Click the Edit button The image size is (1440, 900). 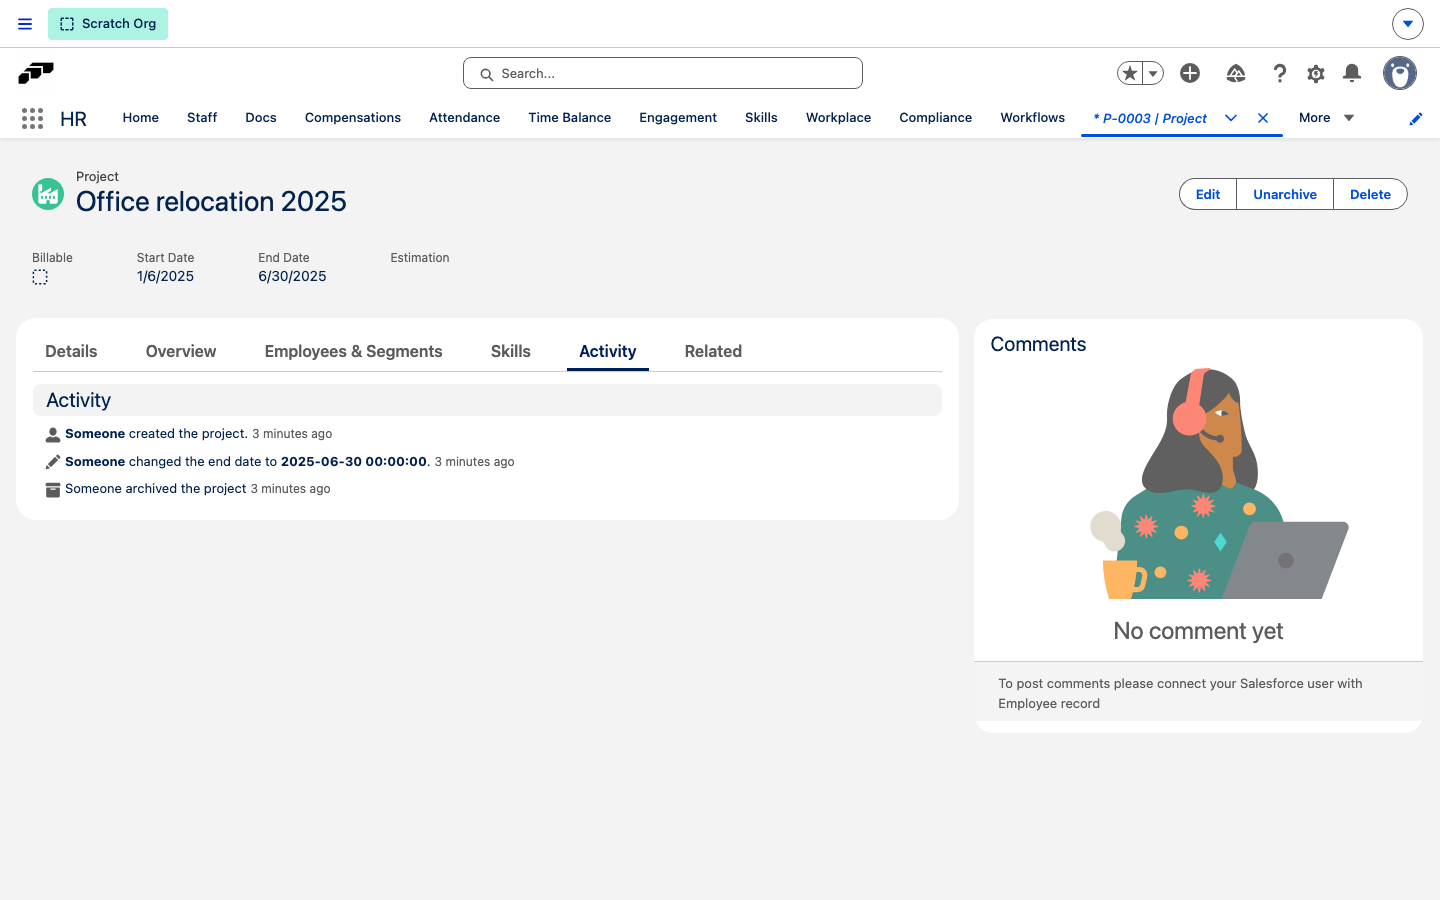(x=1208, y=194)
